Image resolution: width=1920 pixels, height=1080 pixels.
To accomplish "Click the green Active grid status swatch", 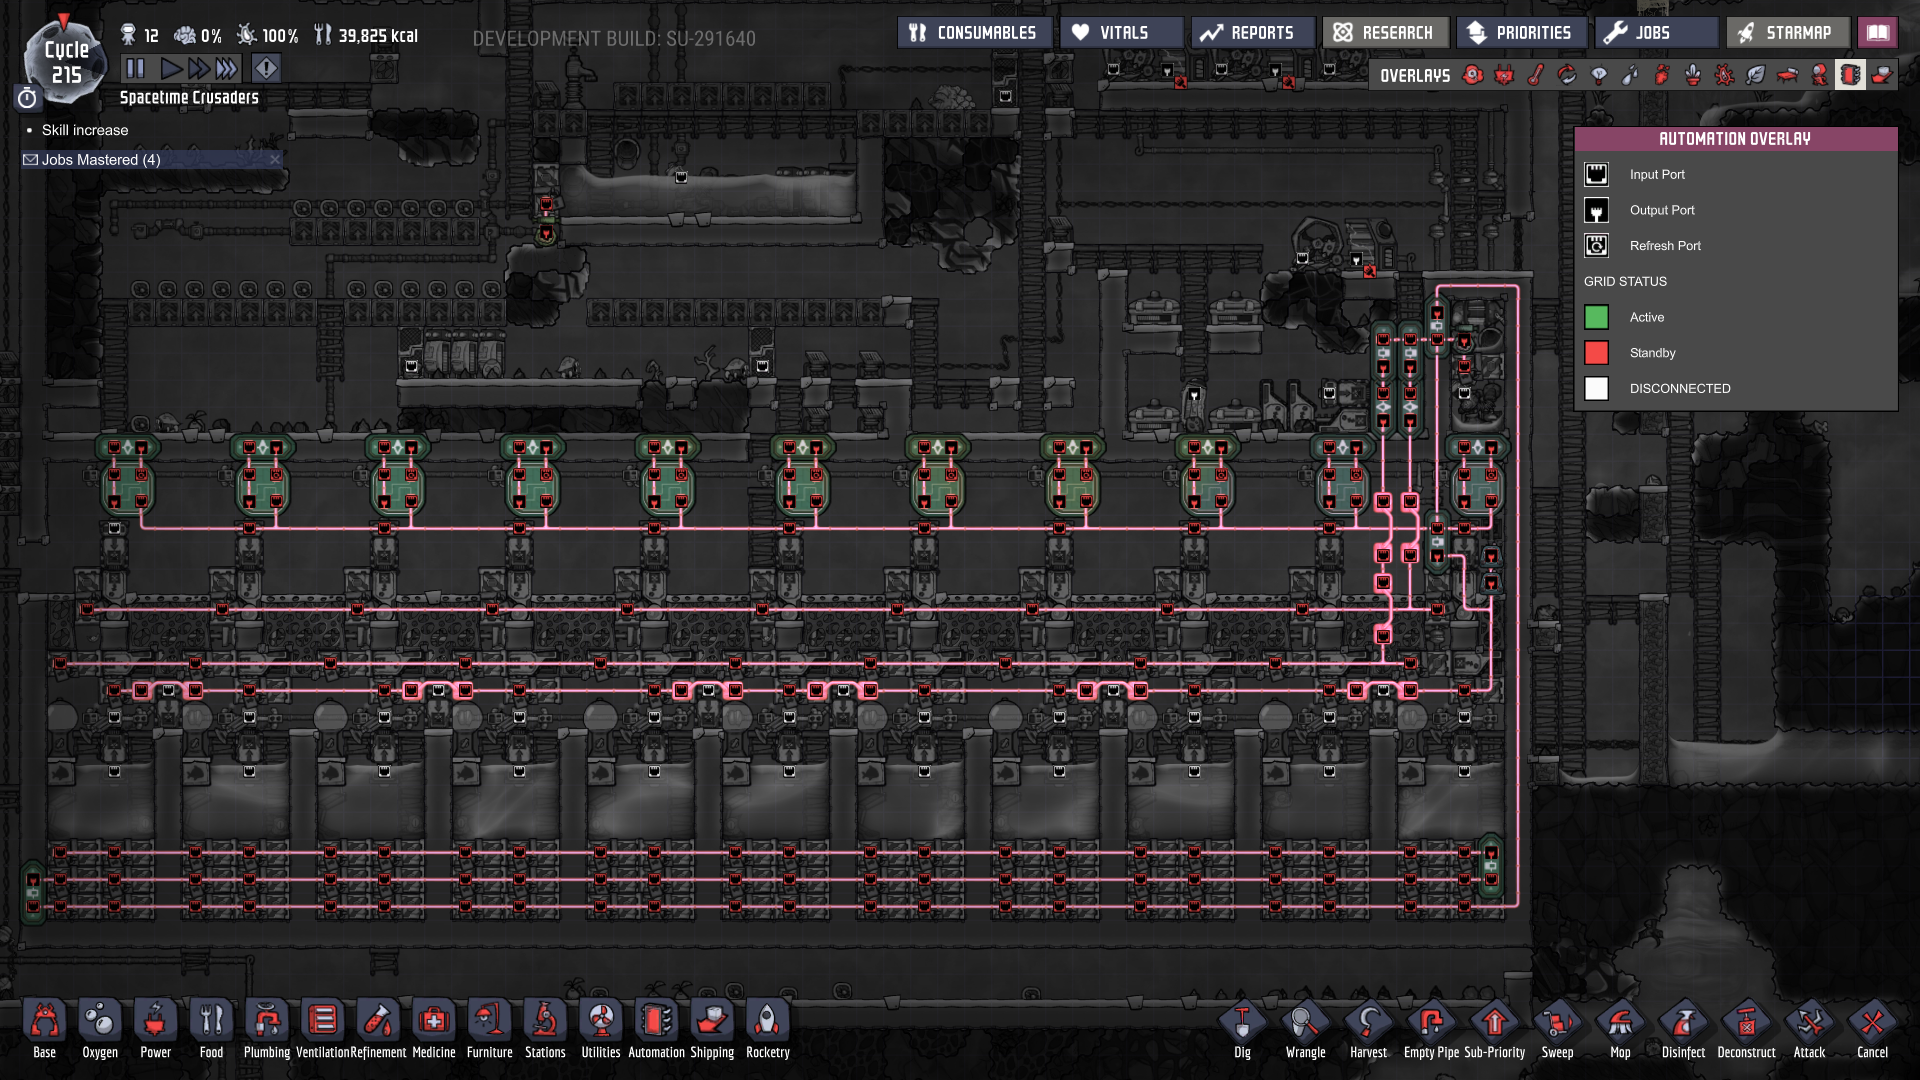I will click(x=1596, y=317).
